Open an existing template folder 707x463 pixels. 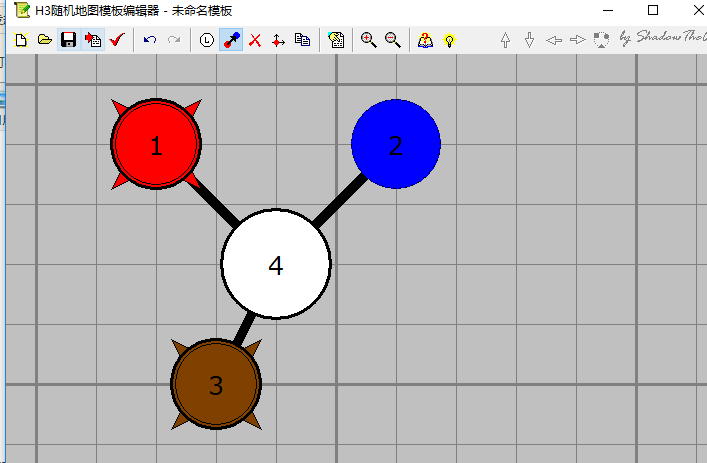point(45,40)
